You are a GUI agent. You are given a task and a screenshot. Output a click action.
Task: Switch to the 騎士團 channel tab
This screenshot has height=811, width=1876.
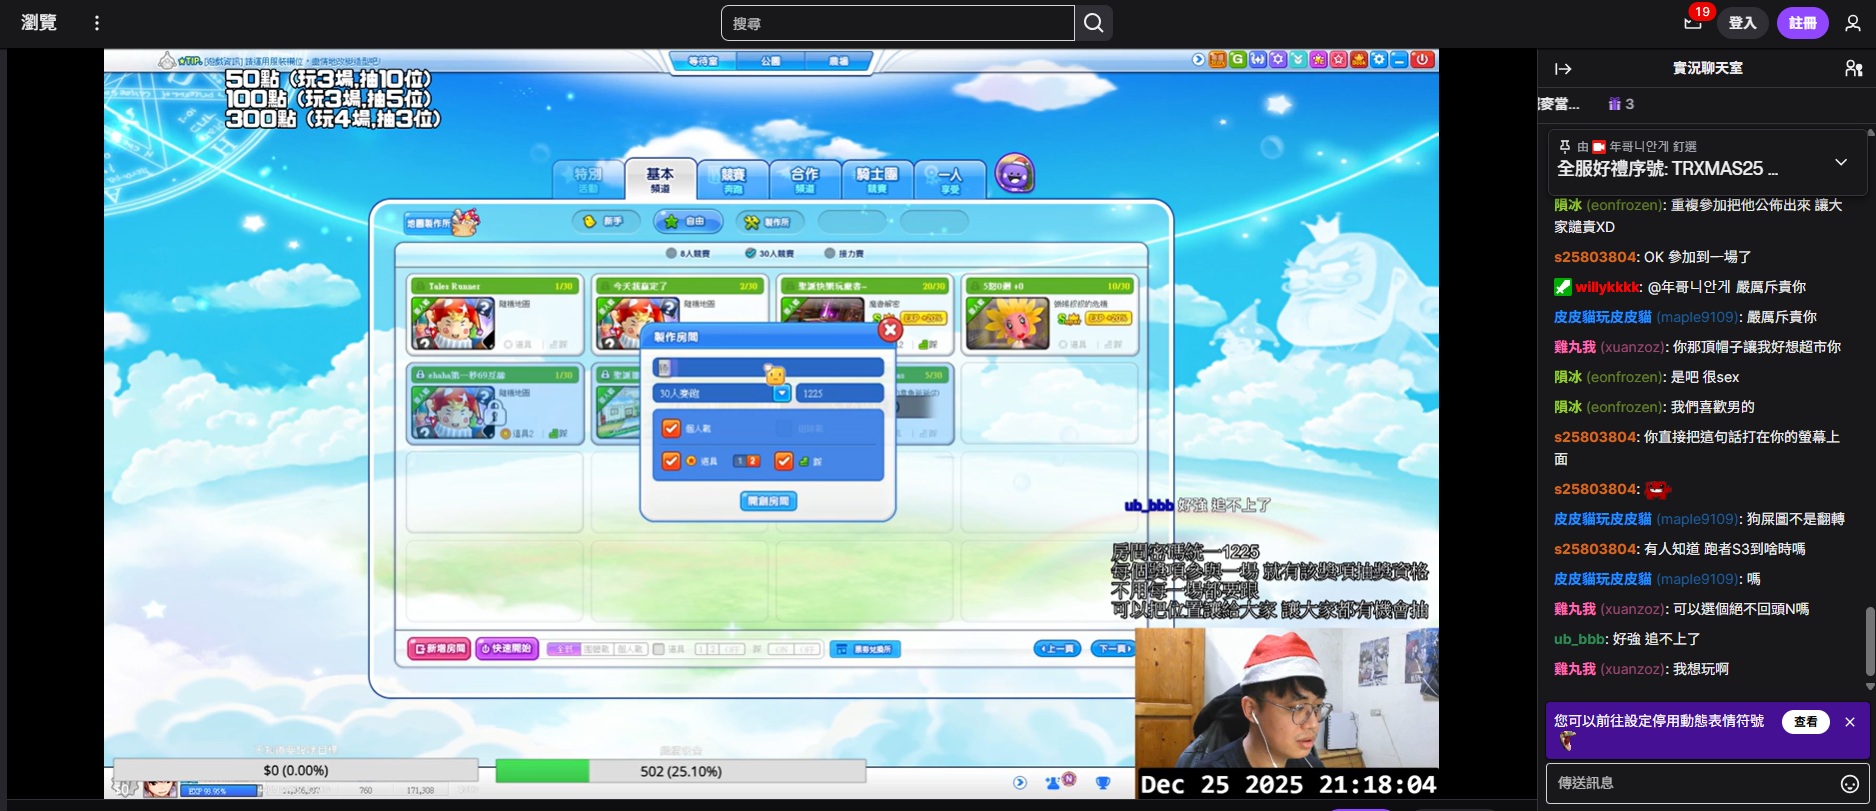(876, 179)
